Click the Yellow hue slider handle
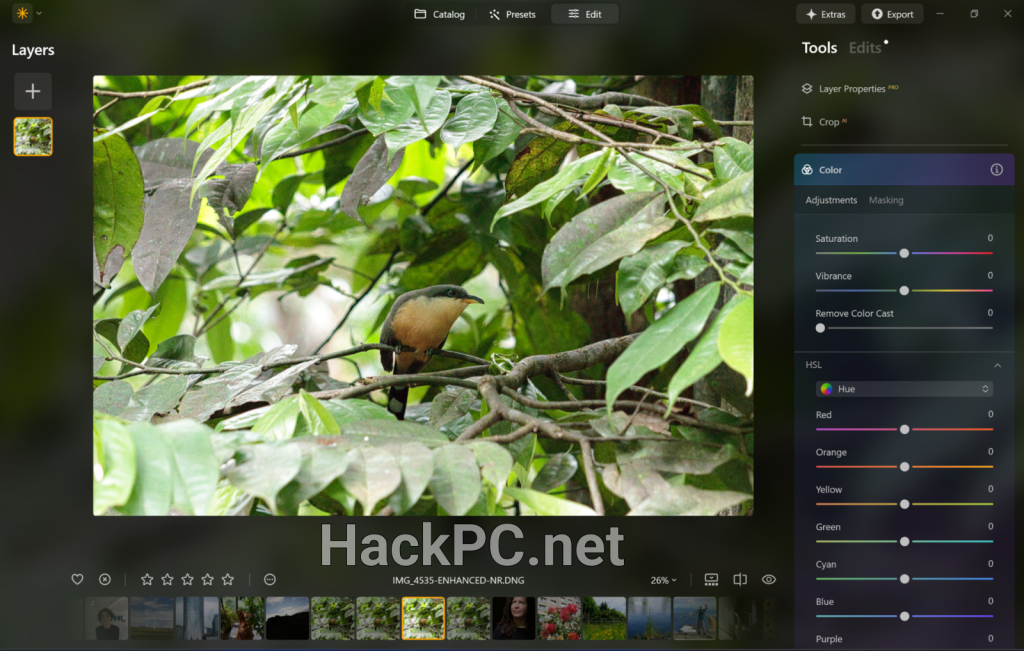 coord(904,503)
